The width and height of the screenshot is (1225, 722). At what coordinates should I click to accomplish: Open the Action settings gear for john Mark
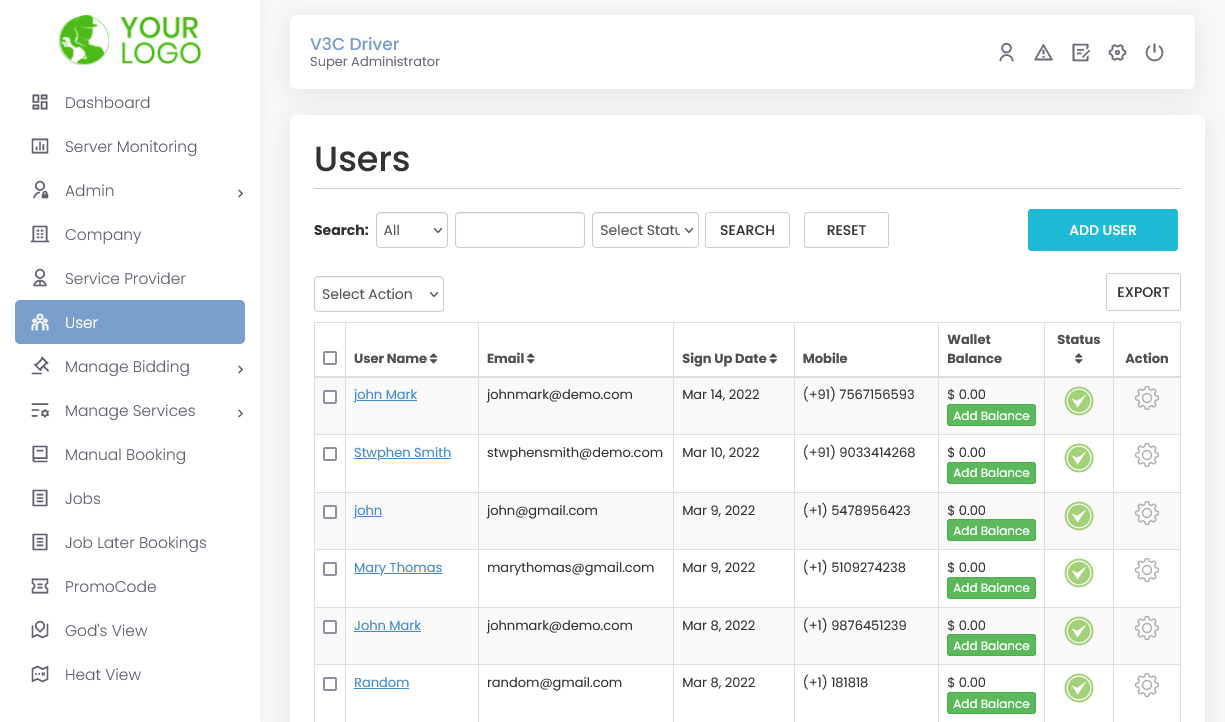[x=1146, y=397]
